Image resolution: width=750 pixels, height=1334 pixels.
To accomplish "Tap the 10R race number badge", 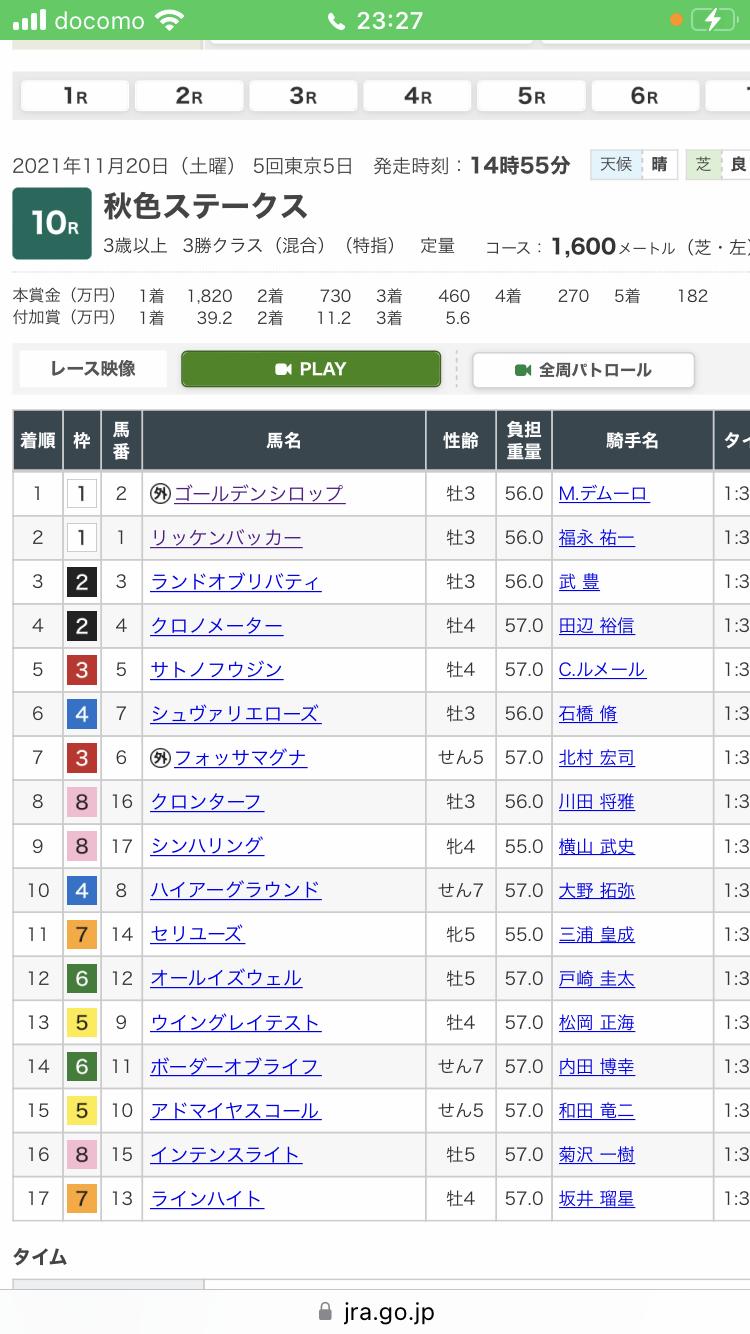I will pos(52,223).
